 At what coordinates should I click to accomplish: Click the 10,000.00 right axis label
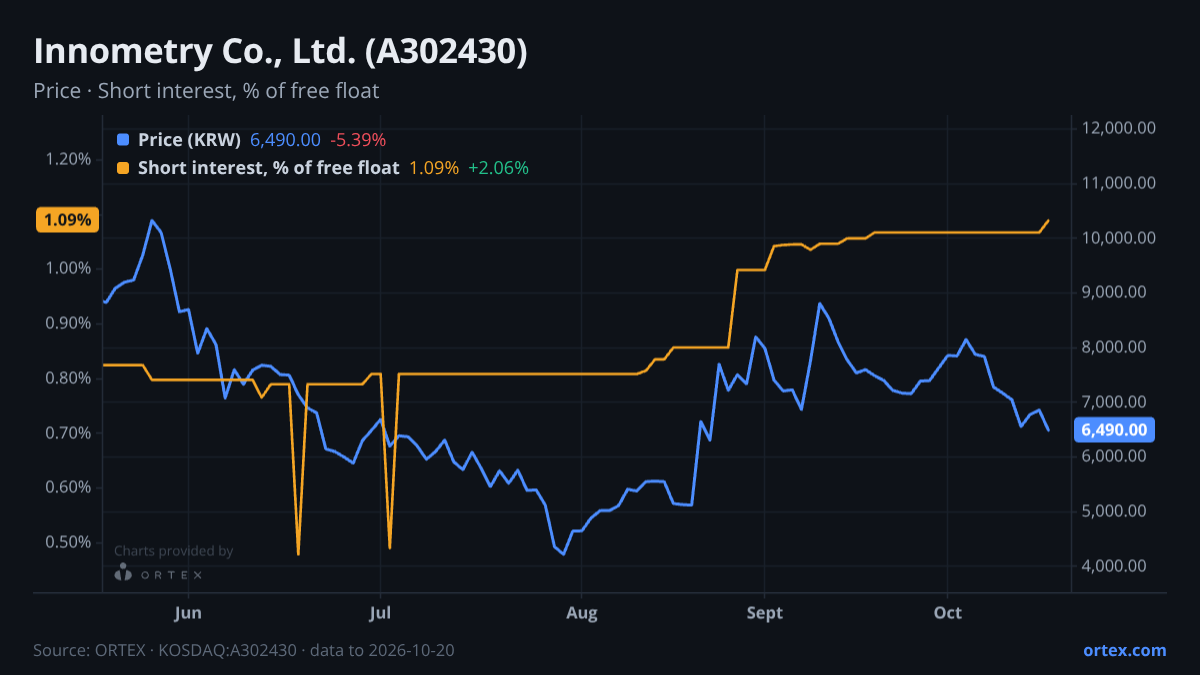tap(1118, 238)
